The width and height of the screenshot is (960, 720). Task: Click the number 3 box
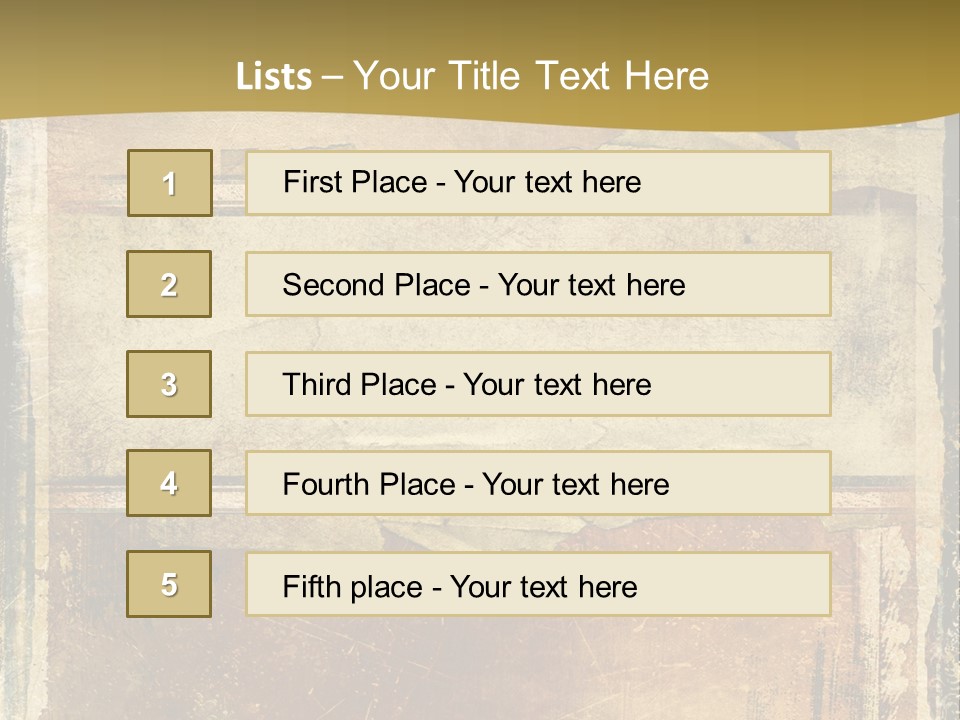point(169,384)
